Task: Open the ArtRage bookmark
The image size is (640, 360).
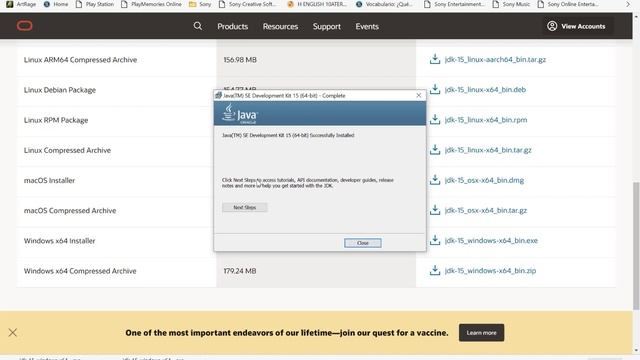Action: click(x=21, y=4)
